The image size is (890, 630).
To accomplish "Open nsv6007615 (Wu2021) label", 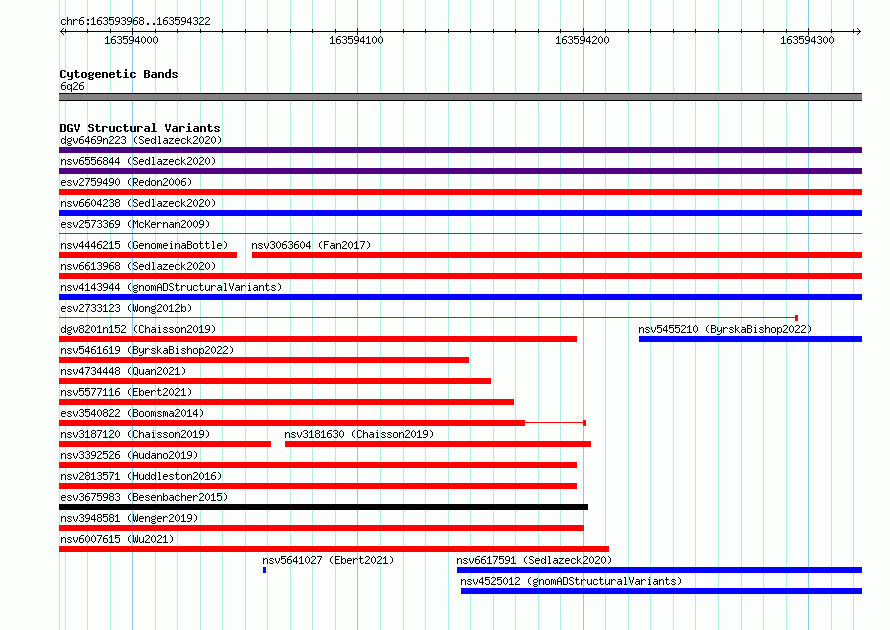I will [117, 539].
